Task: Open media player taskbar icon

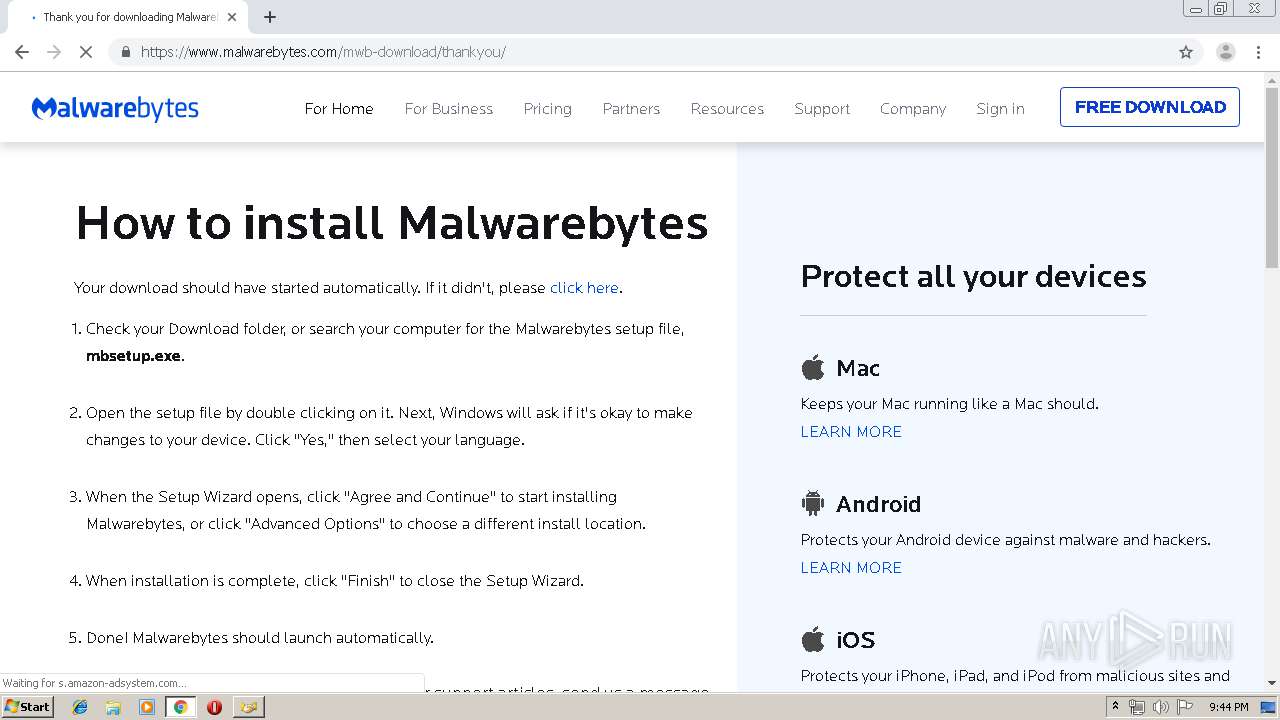Action: (146, 707)
